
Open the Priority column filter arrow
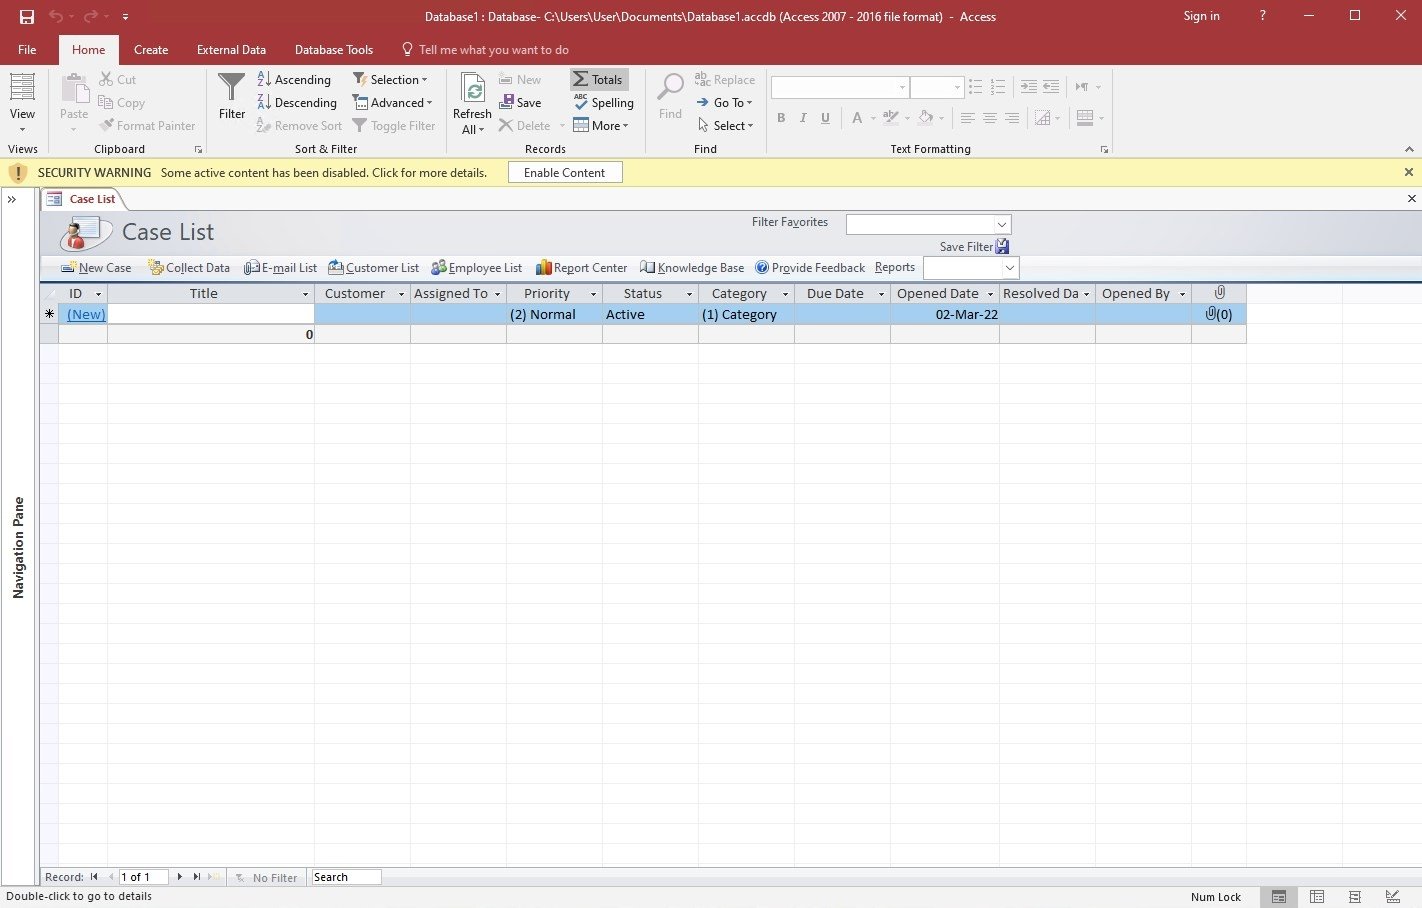[x=593, y=294]
